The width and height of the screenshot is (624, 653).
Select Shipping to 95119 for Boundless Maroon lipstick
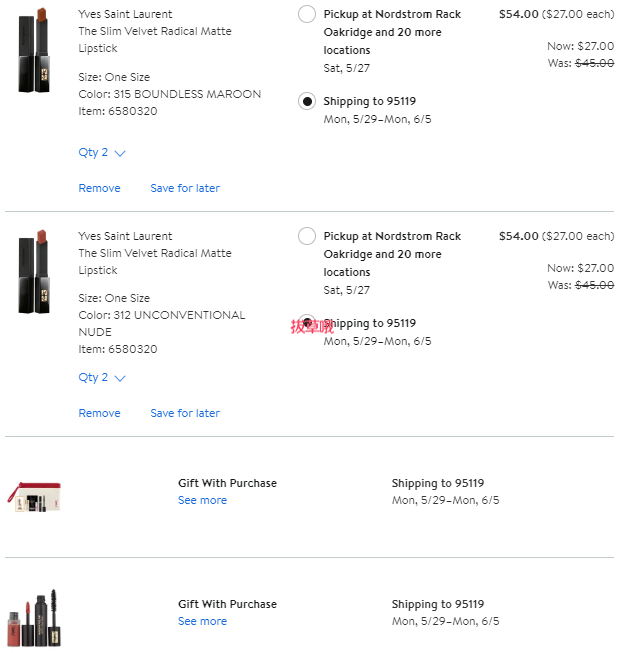click(307, 101)
